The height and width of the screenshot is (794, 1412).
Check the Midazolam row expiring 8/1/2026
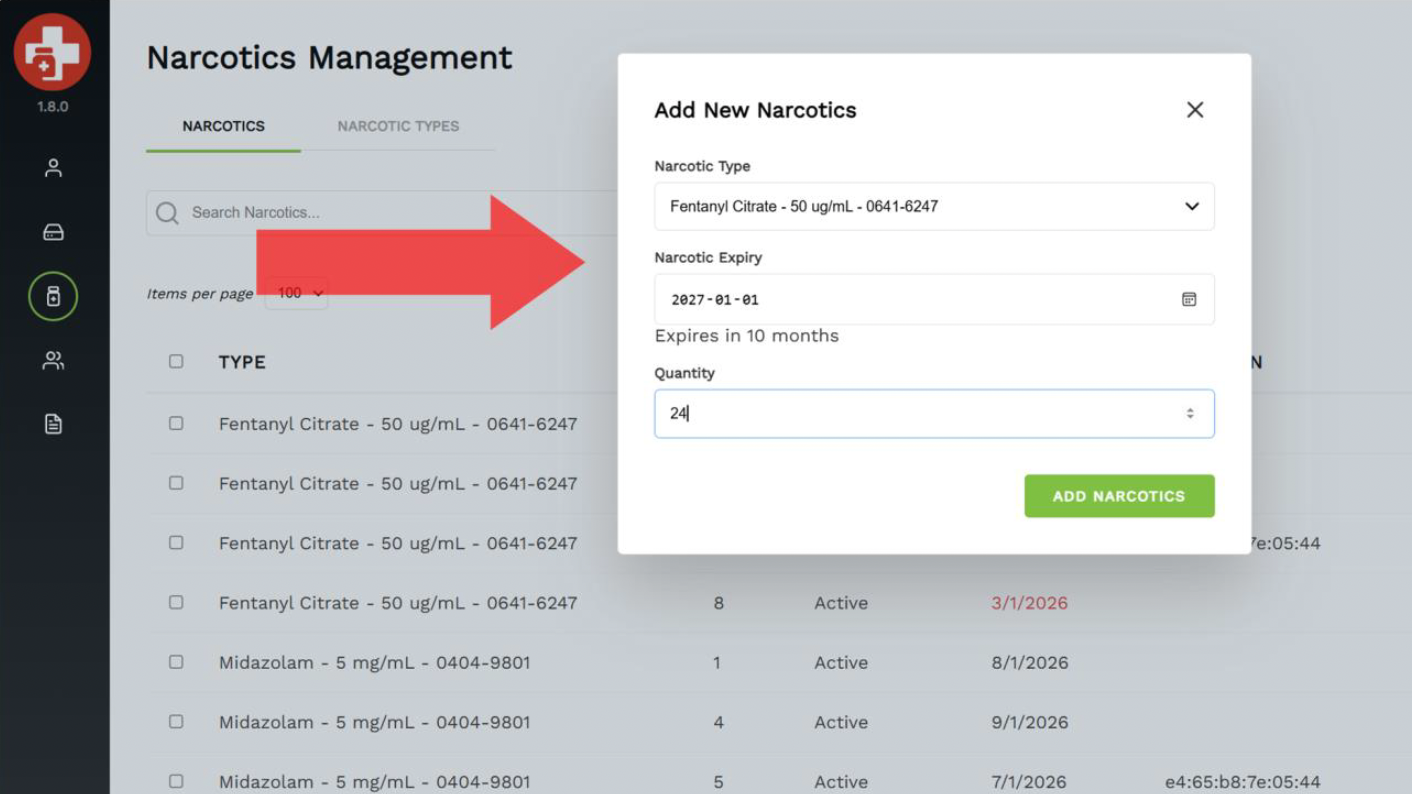point(176,662)
